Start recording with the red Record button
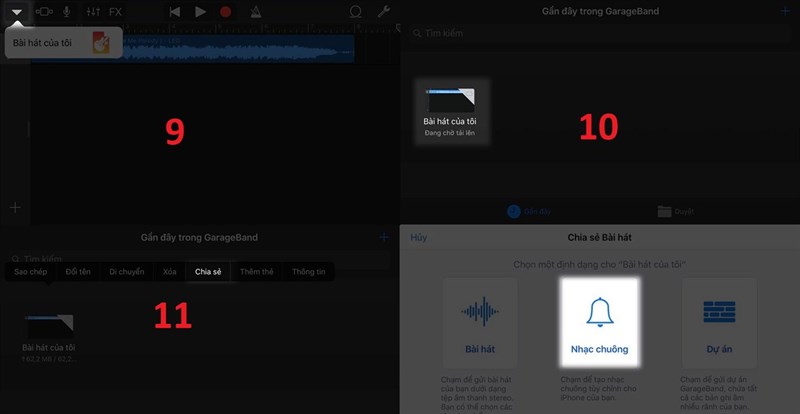800x414 pixels. pyautogui.click(x=226, y=12)
